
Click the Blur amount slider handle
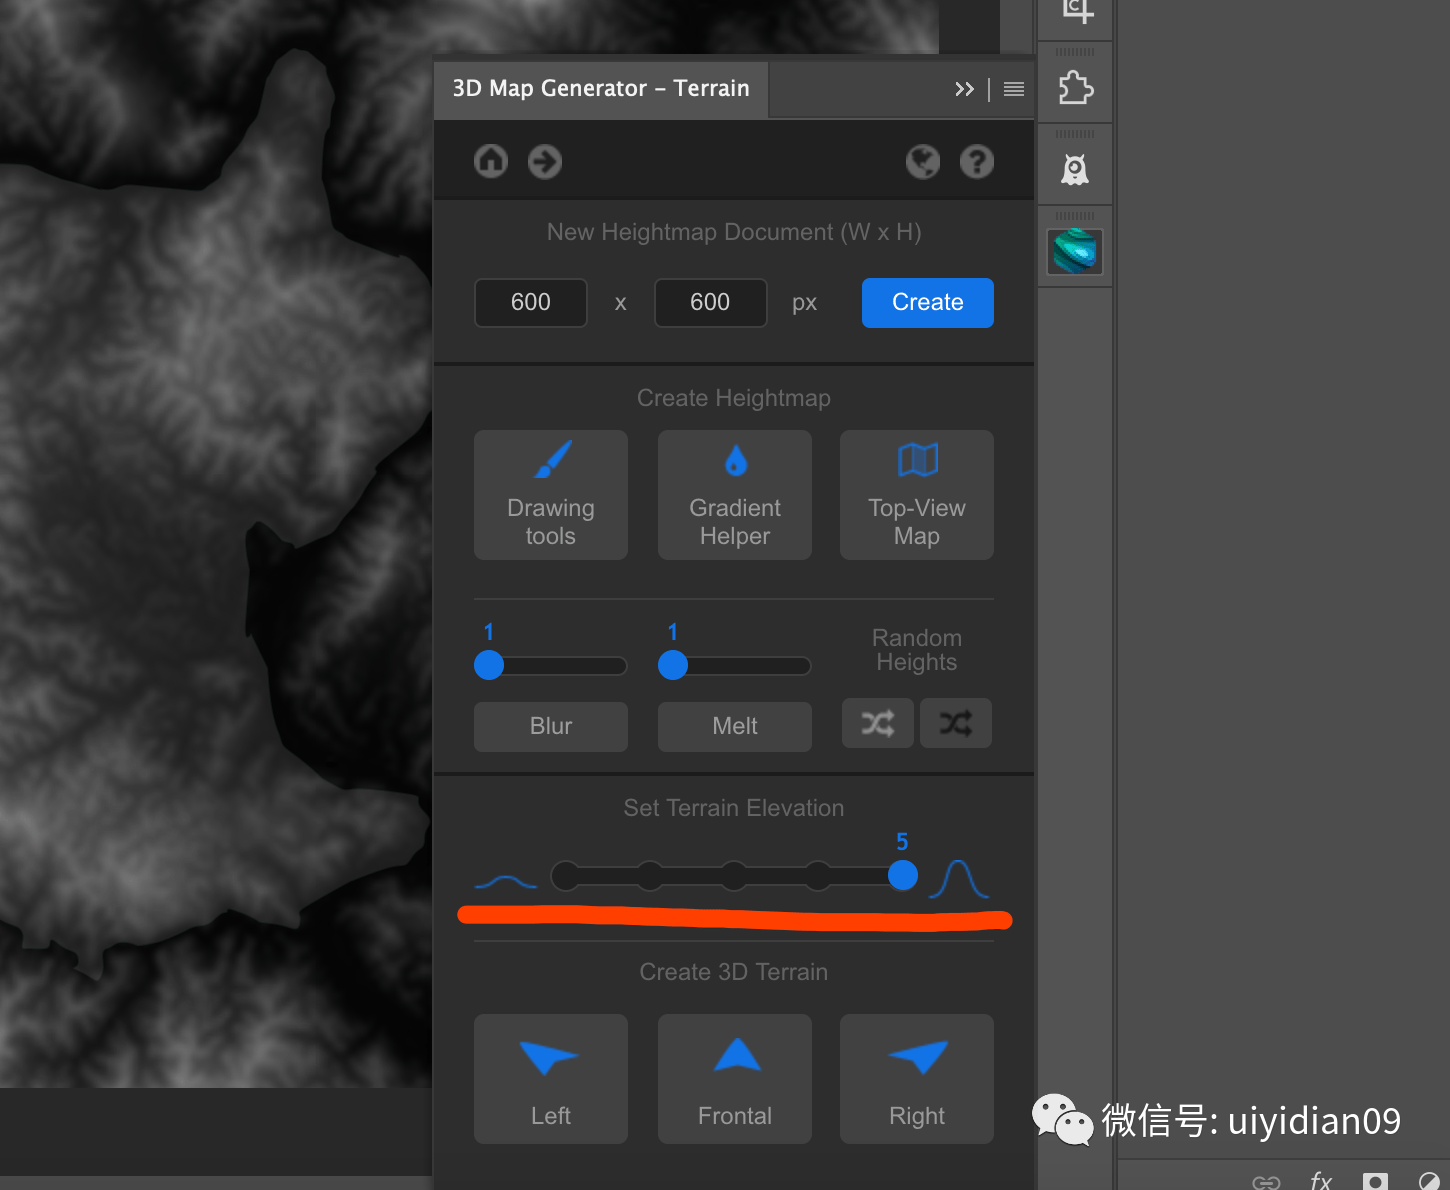click(489, 665)
